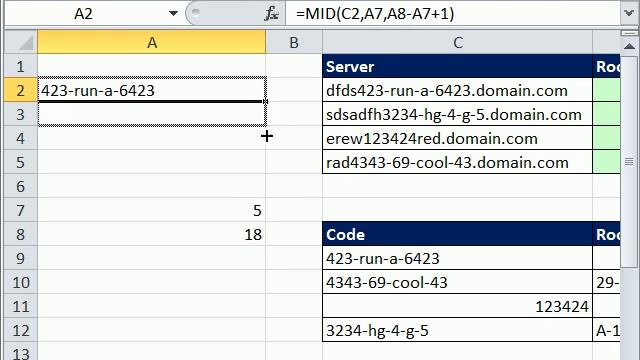Viewport: 640px width, 360px height.
Task: Click cell A8 with value 18
Action: tap(151, 235)
